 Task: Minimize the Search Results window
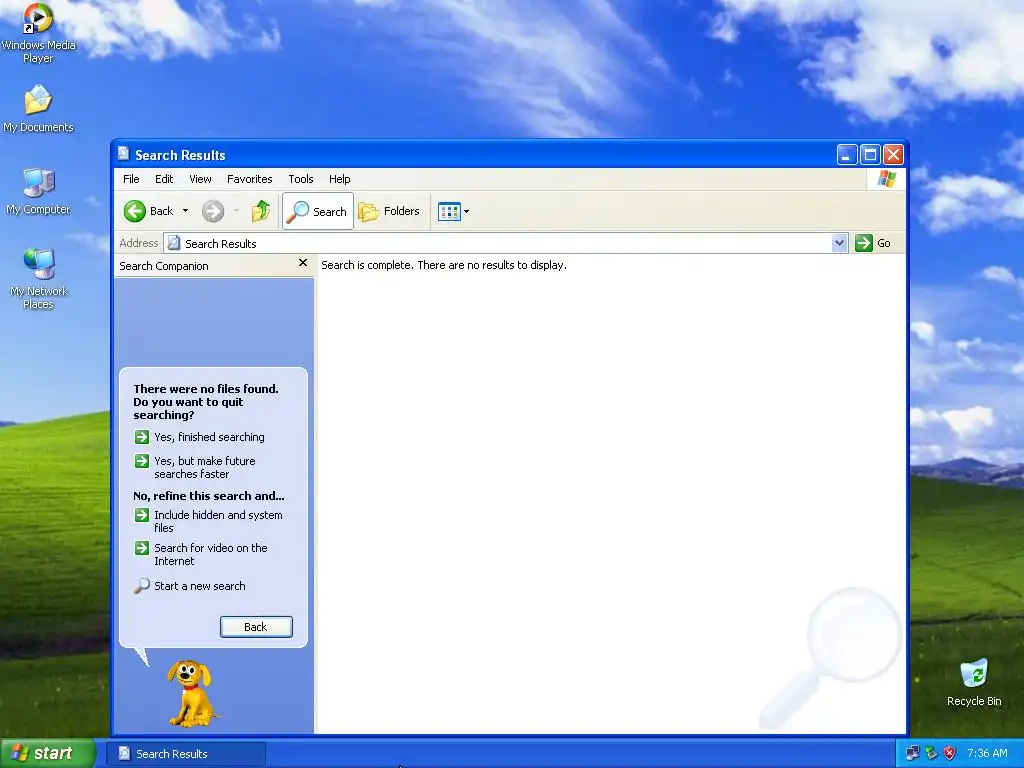(x=847, y=155)
